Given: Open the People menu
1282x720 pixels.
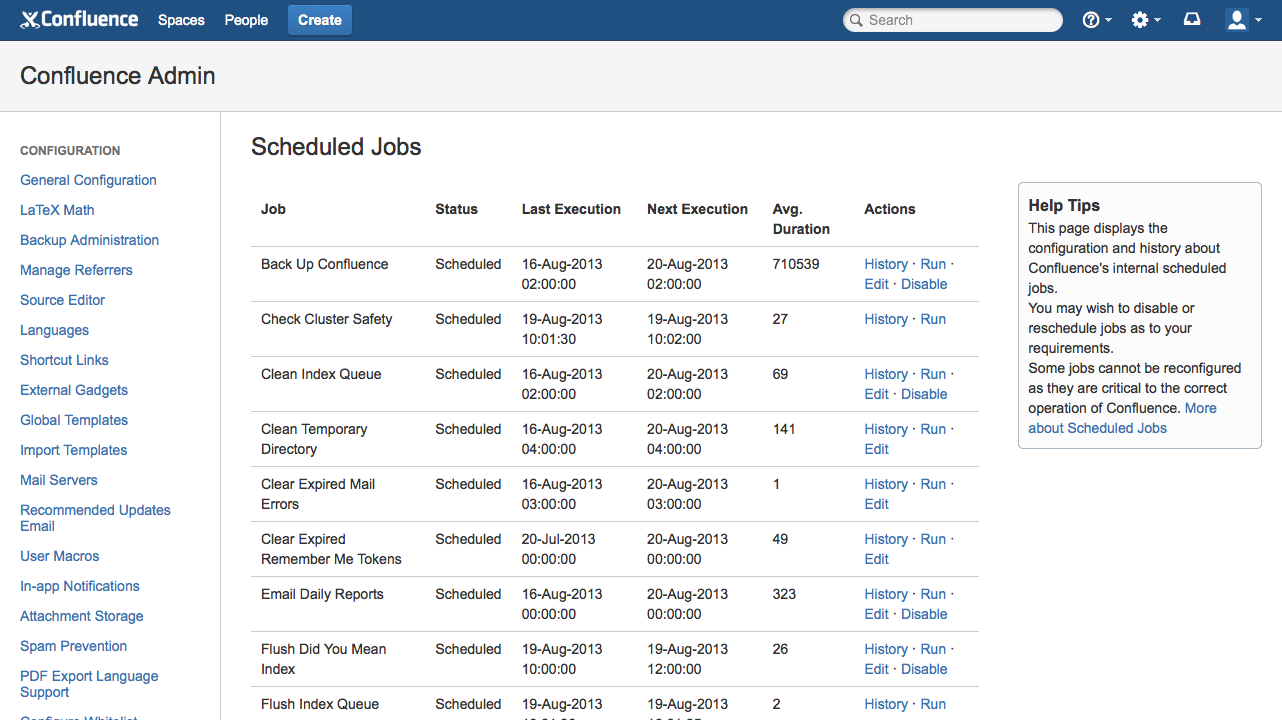Looking at the screenshot, I should 246,20.
